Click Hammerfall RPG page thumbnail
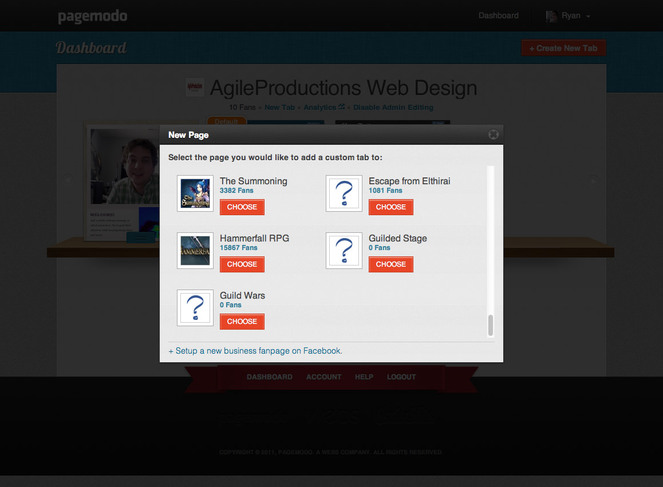663x487 pixels. (x=195, y=250)
